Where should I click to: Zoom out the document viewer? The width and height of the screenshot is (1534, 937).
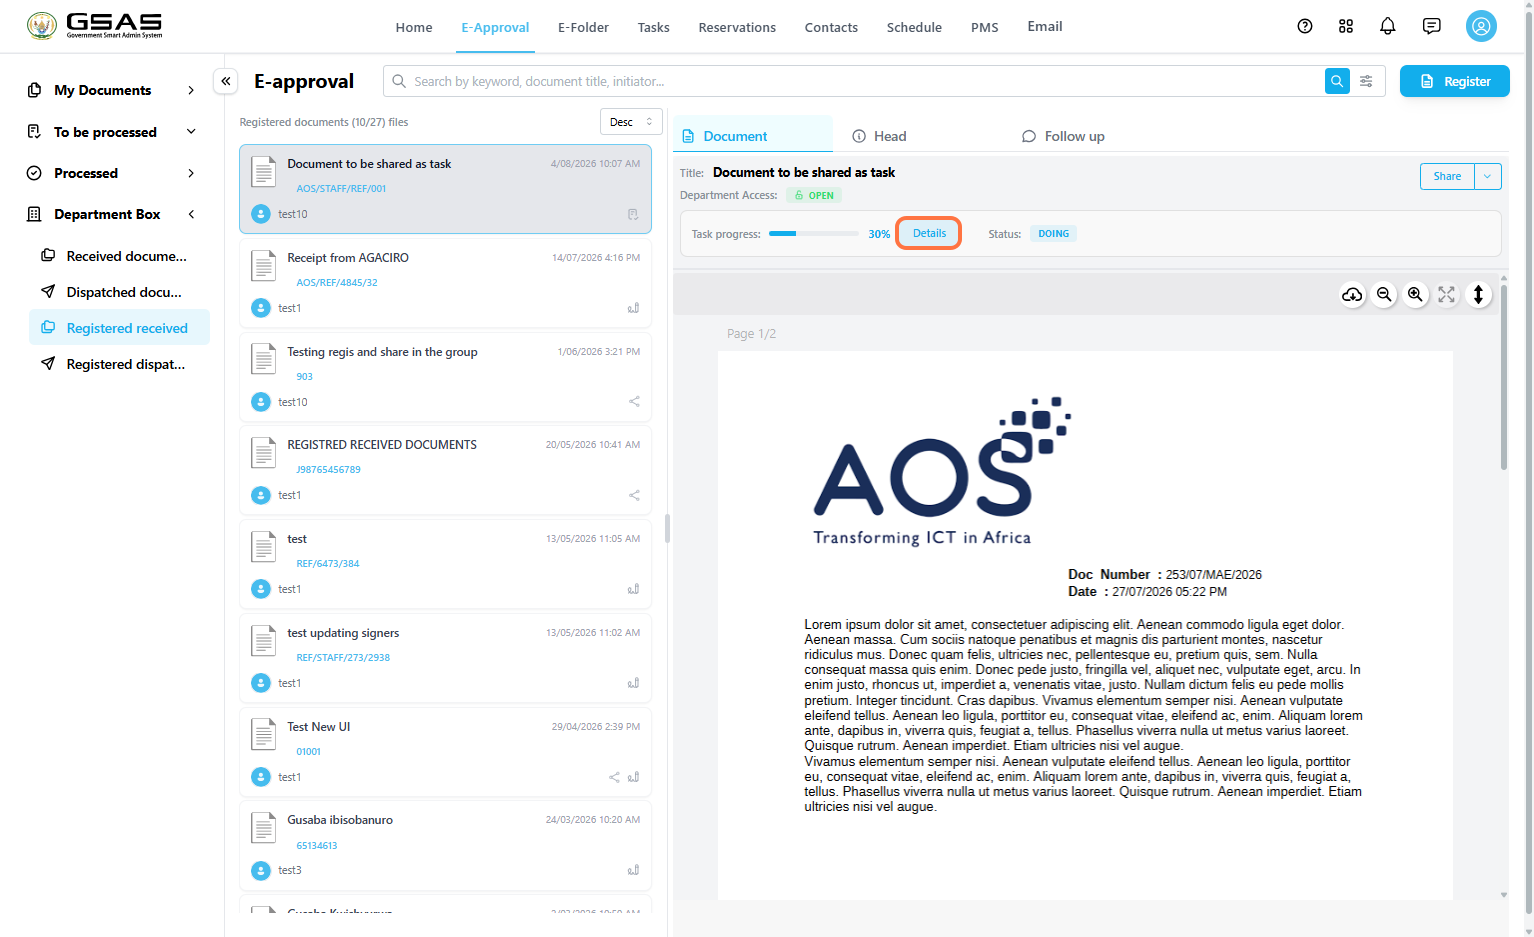(1384, 295)
